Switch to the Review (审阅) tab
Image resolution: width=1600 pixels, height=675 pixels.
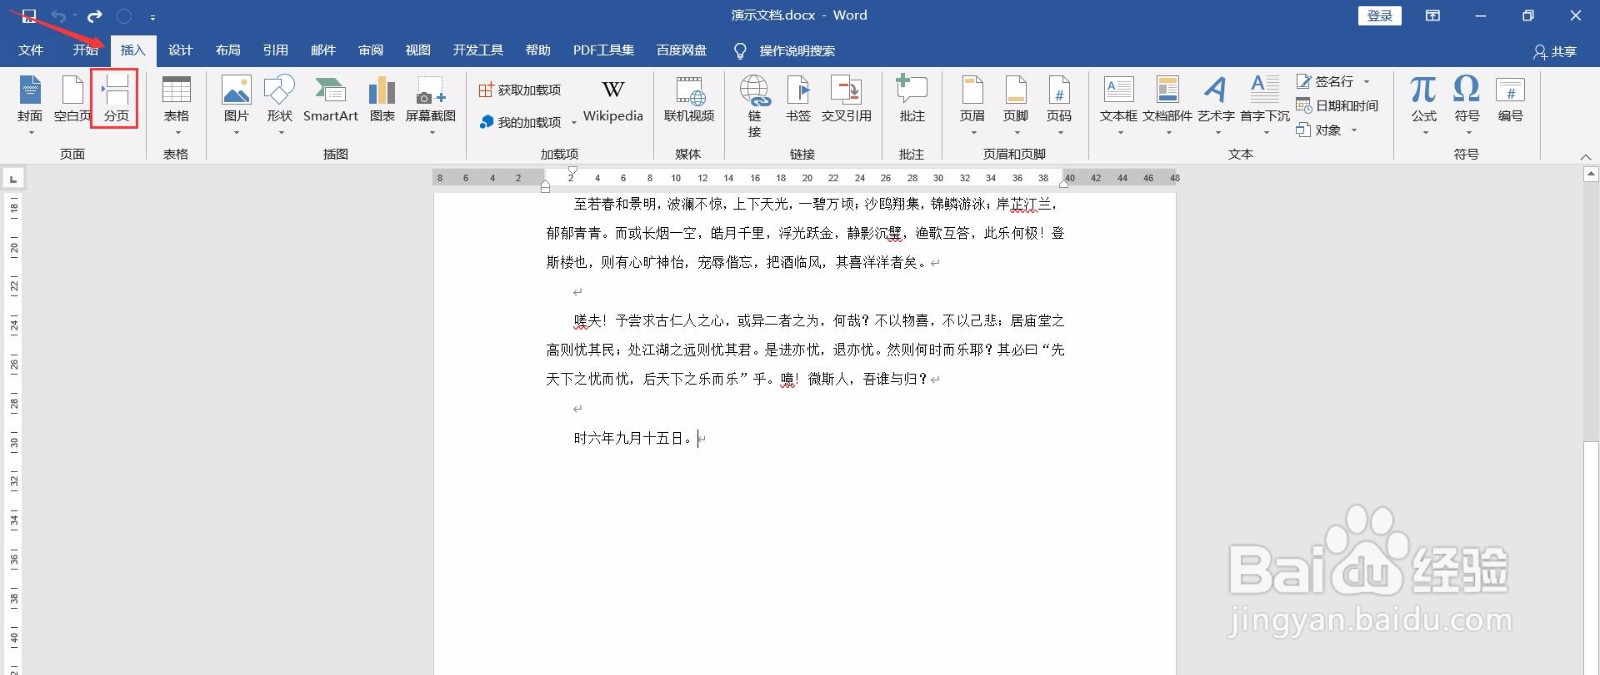(x=371, y=50)
